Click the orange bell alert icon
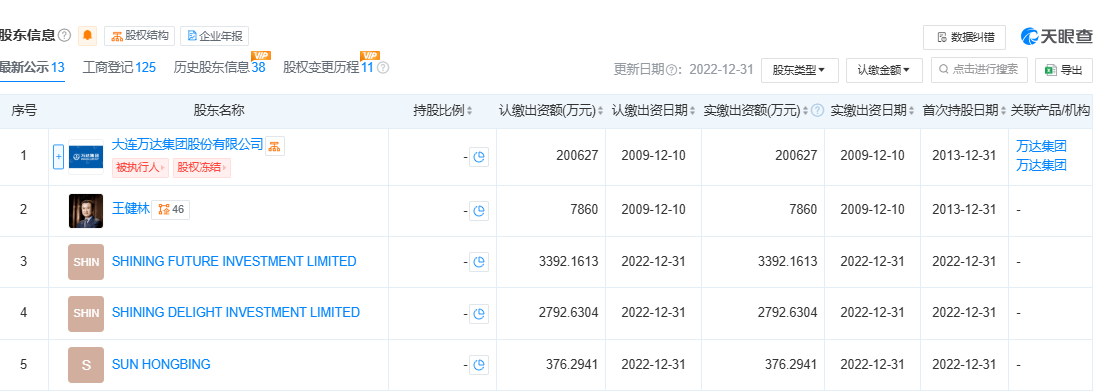The image size is (1097, 391). point(87,36)
